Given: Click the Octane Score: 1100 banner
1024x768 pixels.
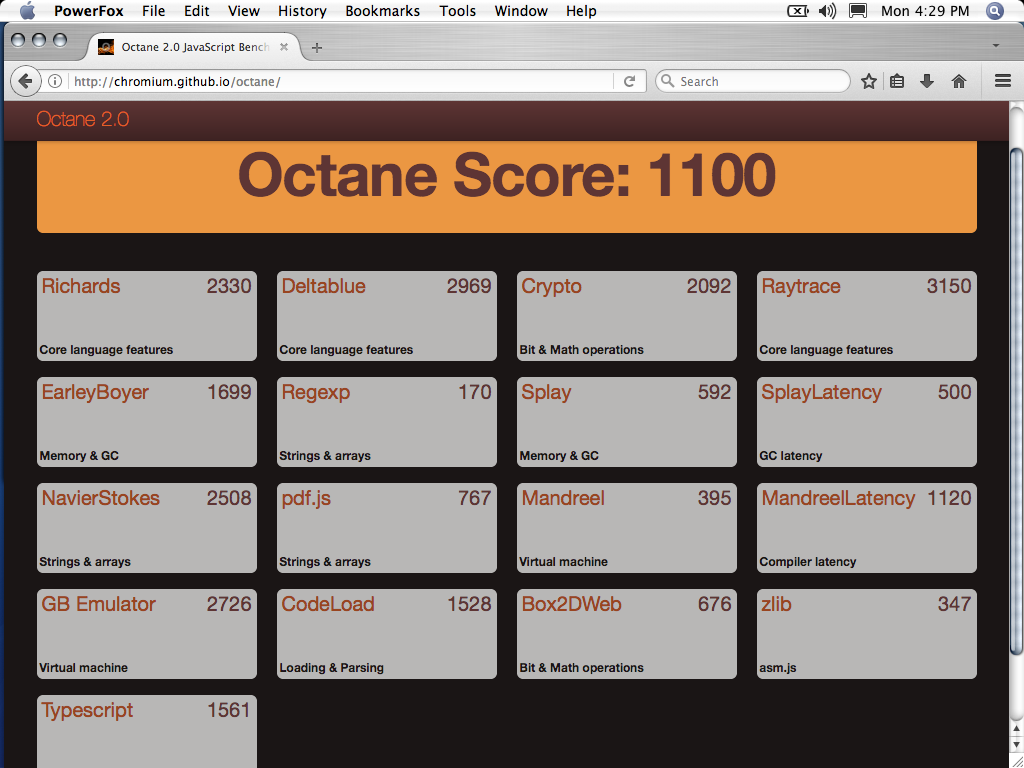Looking at the screenshot, I should coord(507,186).
